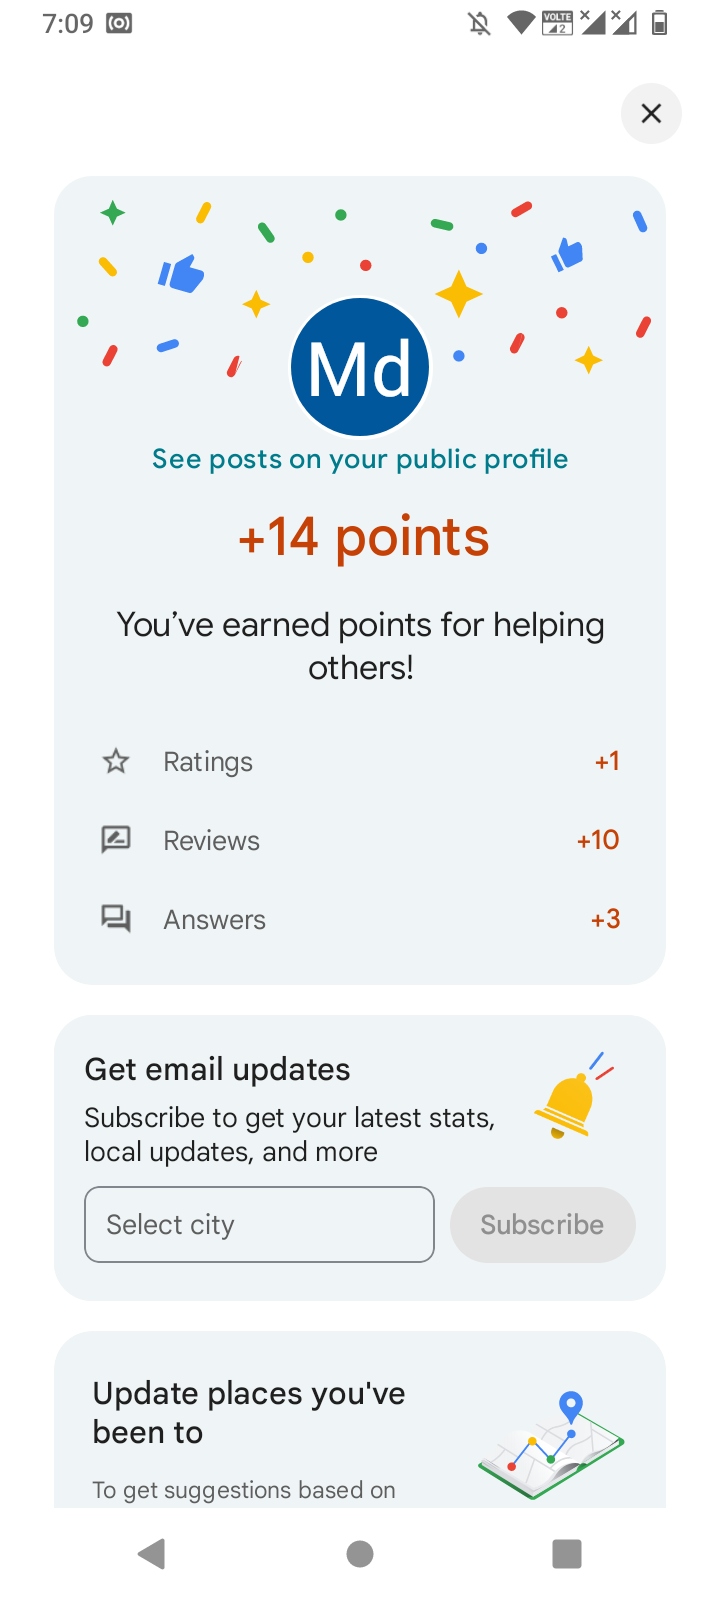Tap the Answers chat icon
The height and width of the screenshot is (1600, 720).
point(116,919)
